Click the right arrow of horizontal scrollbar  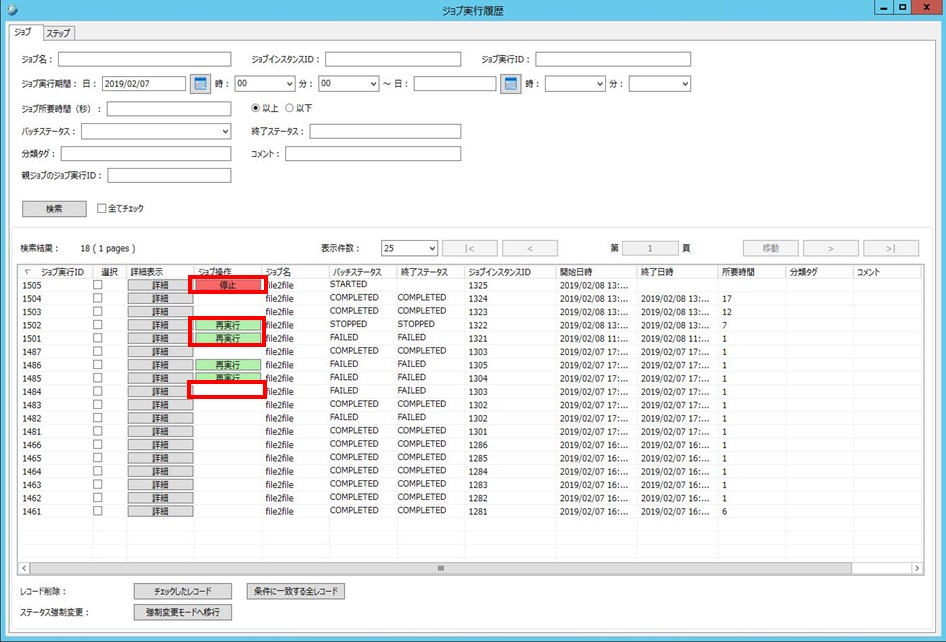pyautogui.click(x=918, y=568)
